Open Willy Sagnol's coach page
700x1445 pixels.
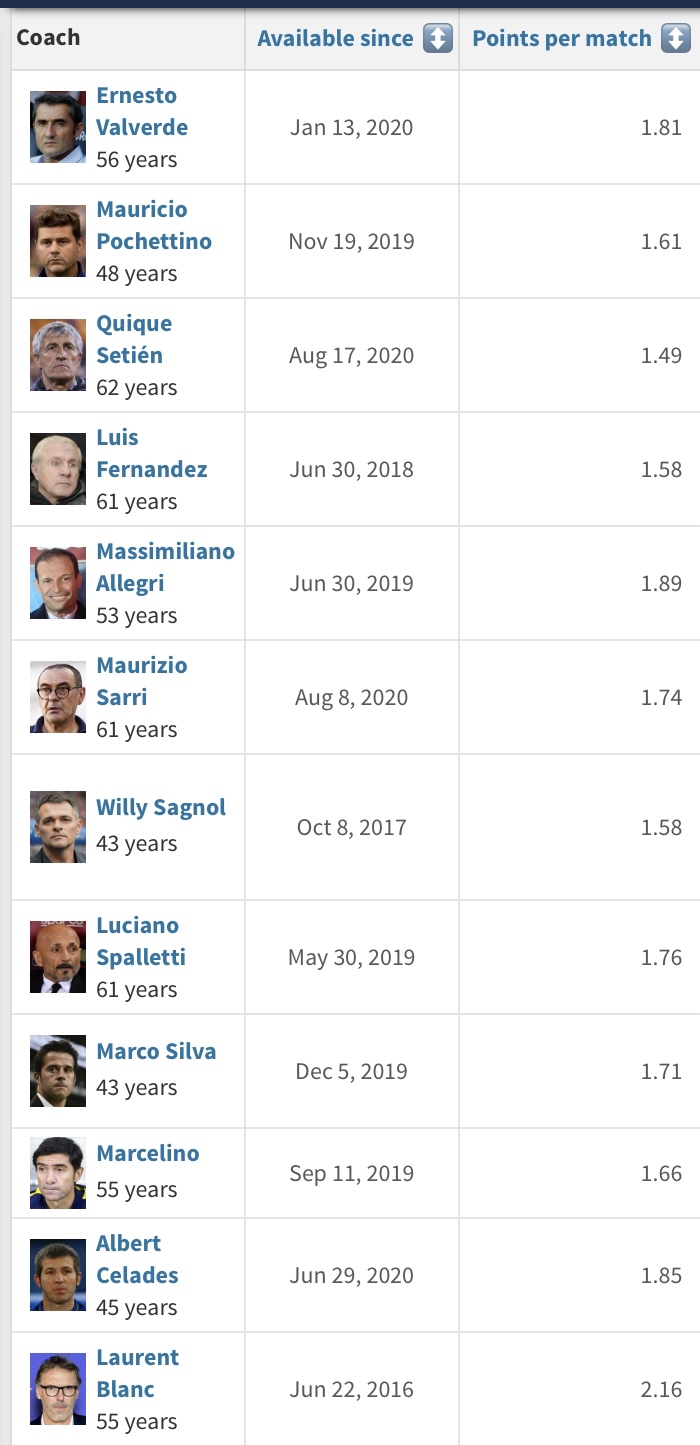point(161,807)
